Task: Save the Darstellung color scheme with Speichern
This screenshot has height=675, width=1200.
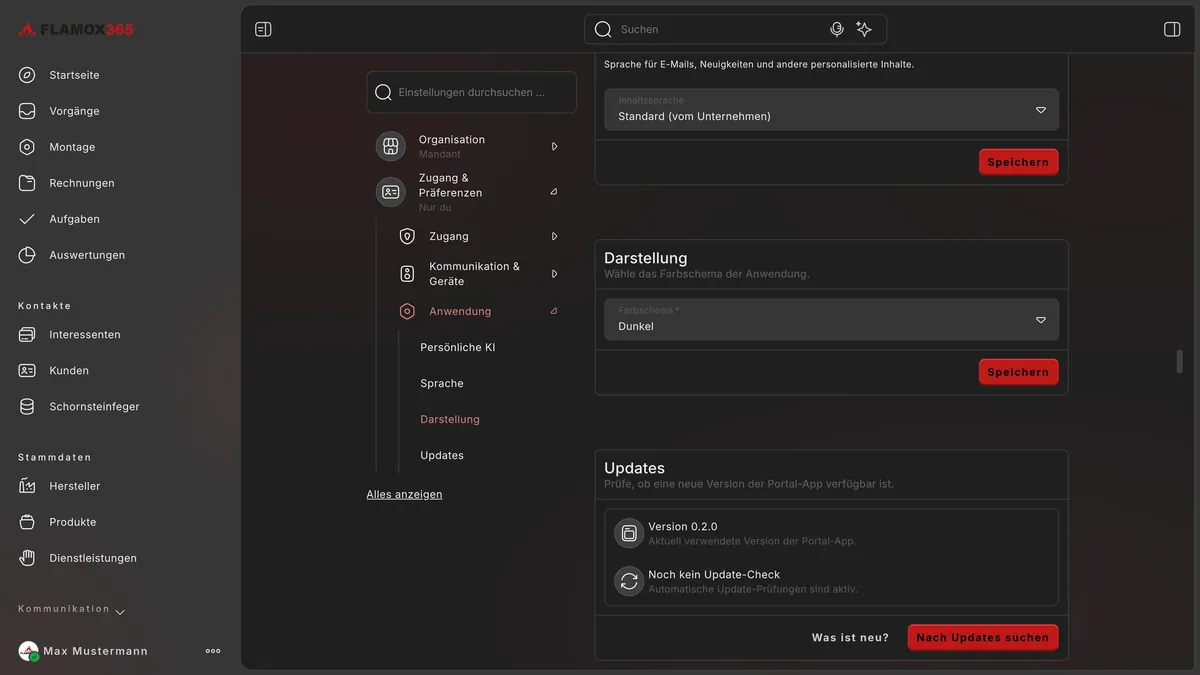Action: coord(1018,372)
